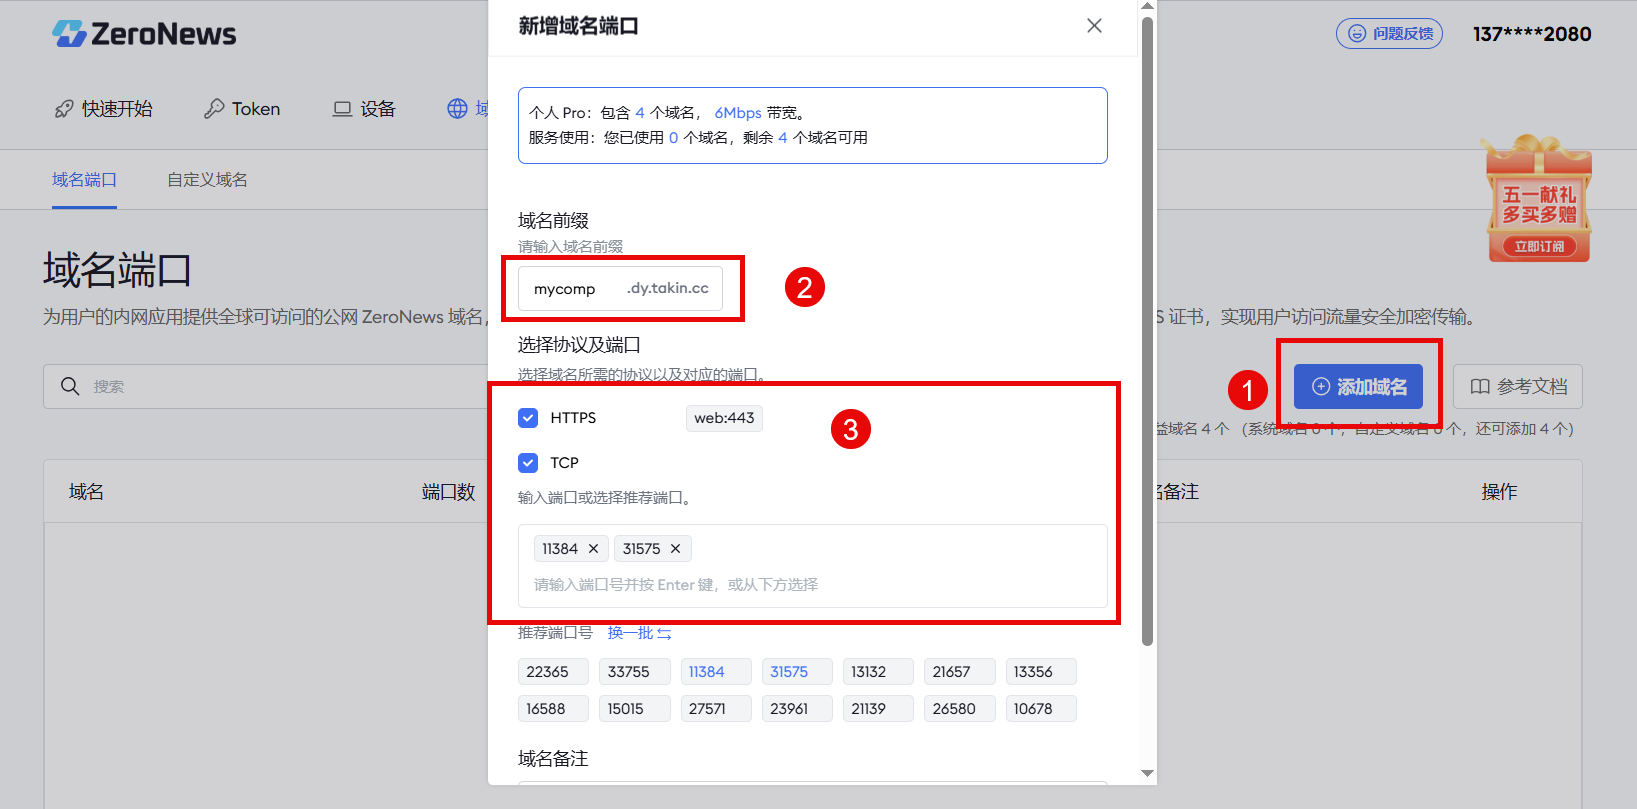
Task: Click 立即订阅 on the promo banner
Action: [x=1539, y=246]
